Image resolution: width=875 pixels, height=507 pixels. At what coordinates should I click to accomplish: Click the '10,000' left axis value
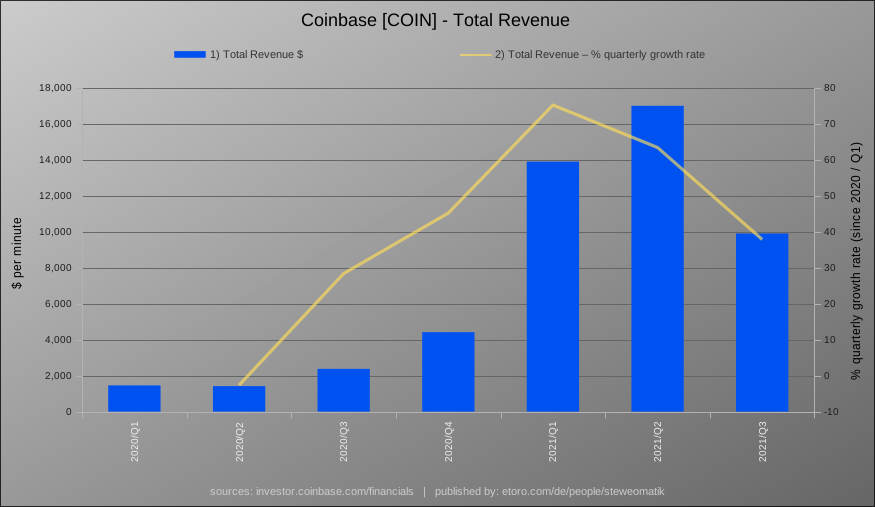click(55, 232)
